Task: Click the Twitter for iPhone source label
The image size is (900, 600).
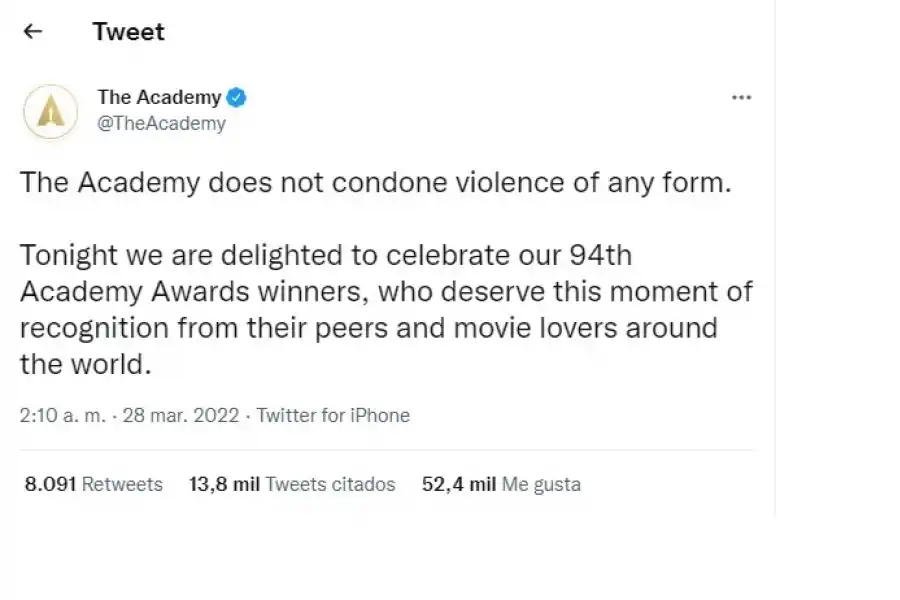Action: click(x=334, y=415)
